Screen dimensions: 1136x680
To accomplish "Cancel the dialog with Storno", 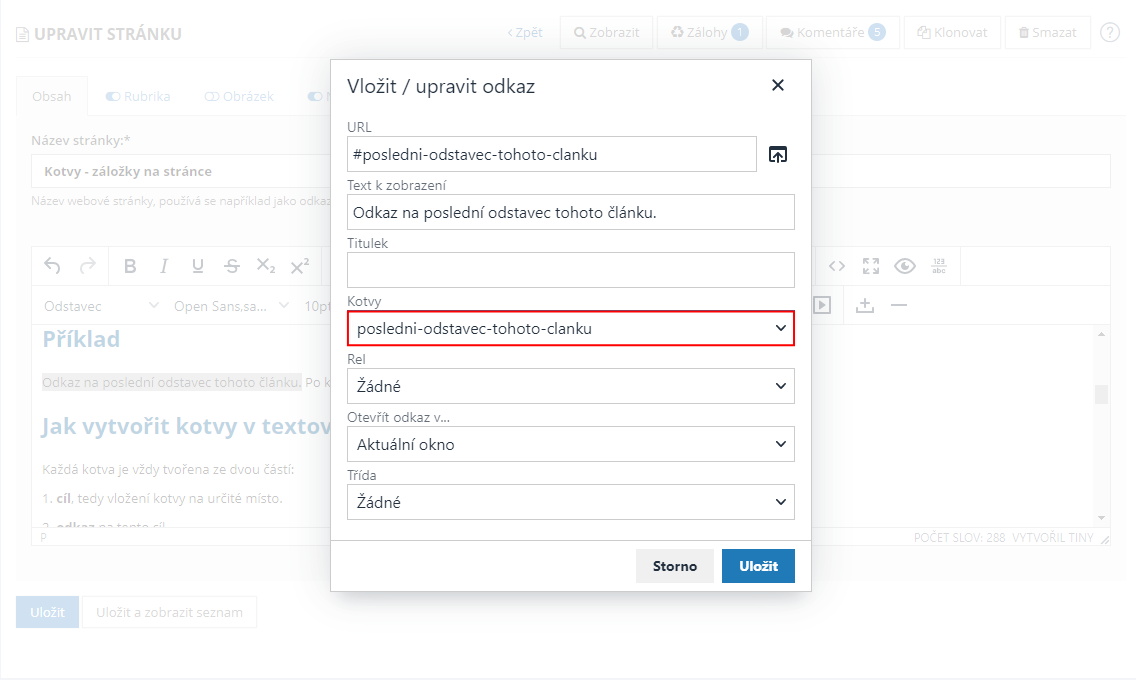I will tap(675, 566).
